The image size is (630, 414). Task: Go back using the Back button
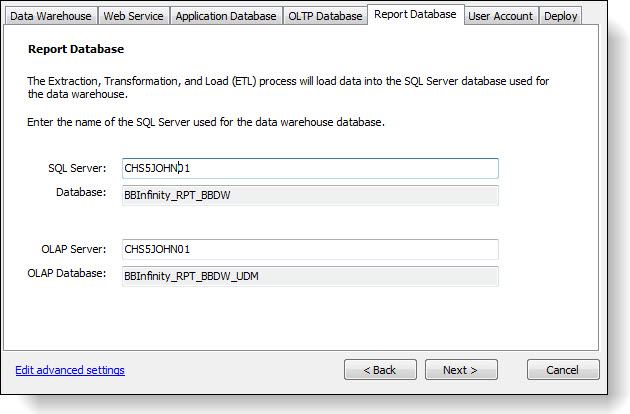click(380, 370)
